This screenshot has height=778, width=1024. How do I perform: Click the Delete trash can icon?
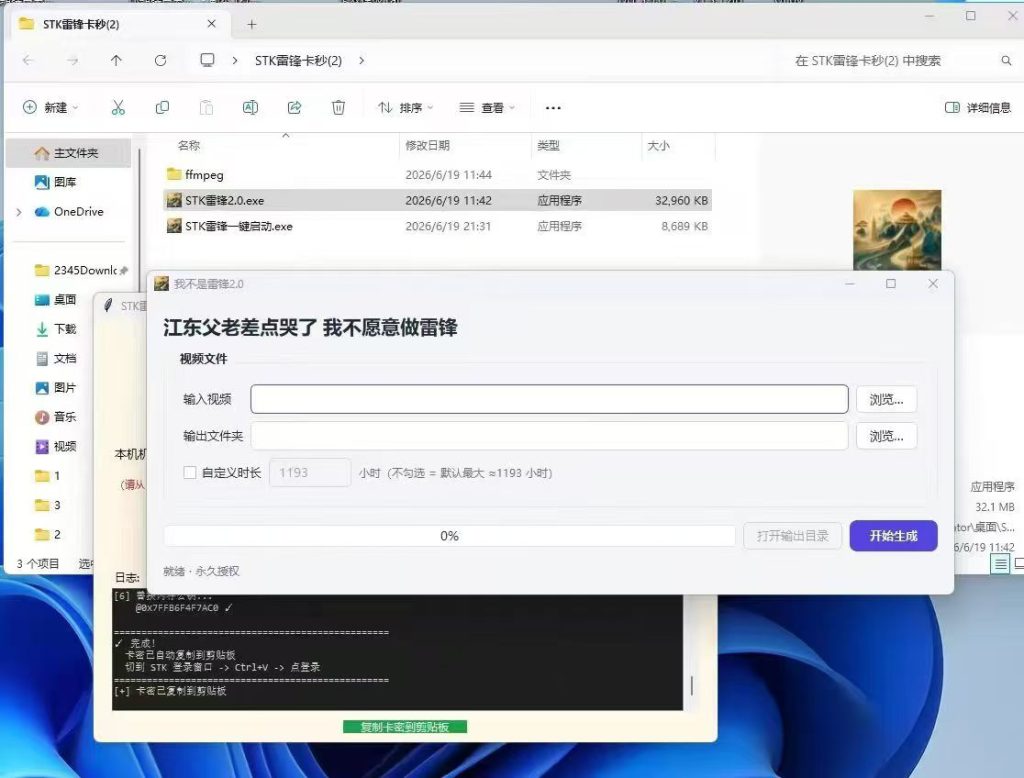338,107
